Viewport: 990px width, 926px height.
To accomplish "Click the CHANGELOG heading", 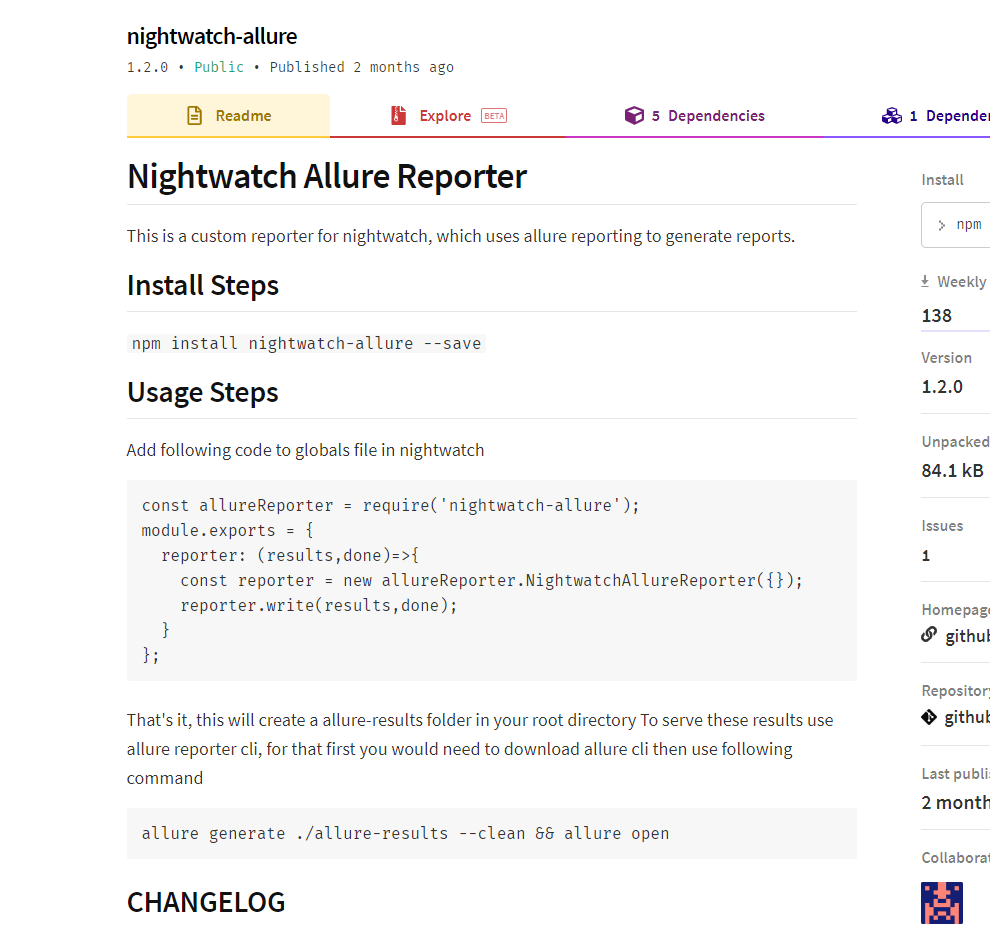I will point(206,902).
